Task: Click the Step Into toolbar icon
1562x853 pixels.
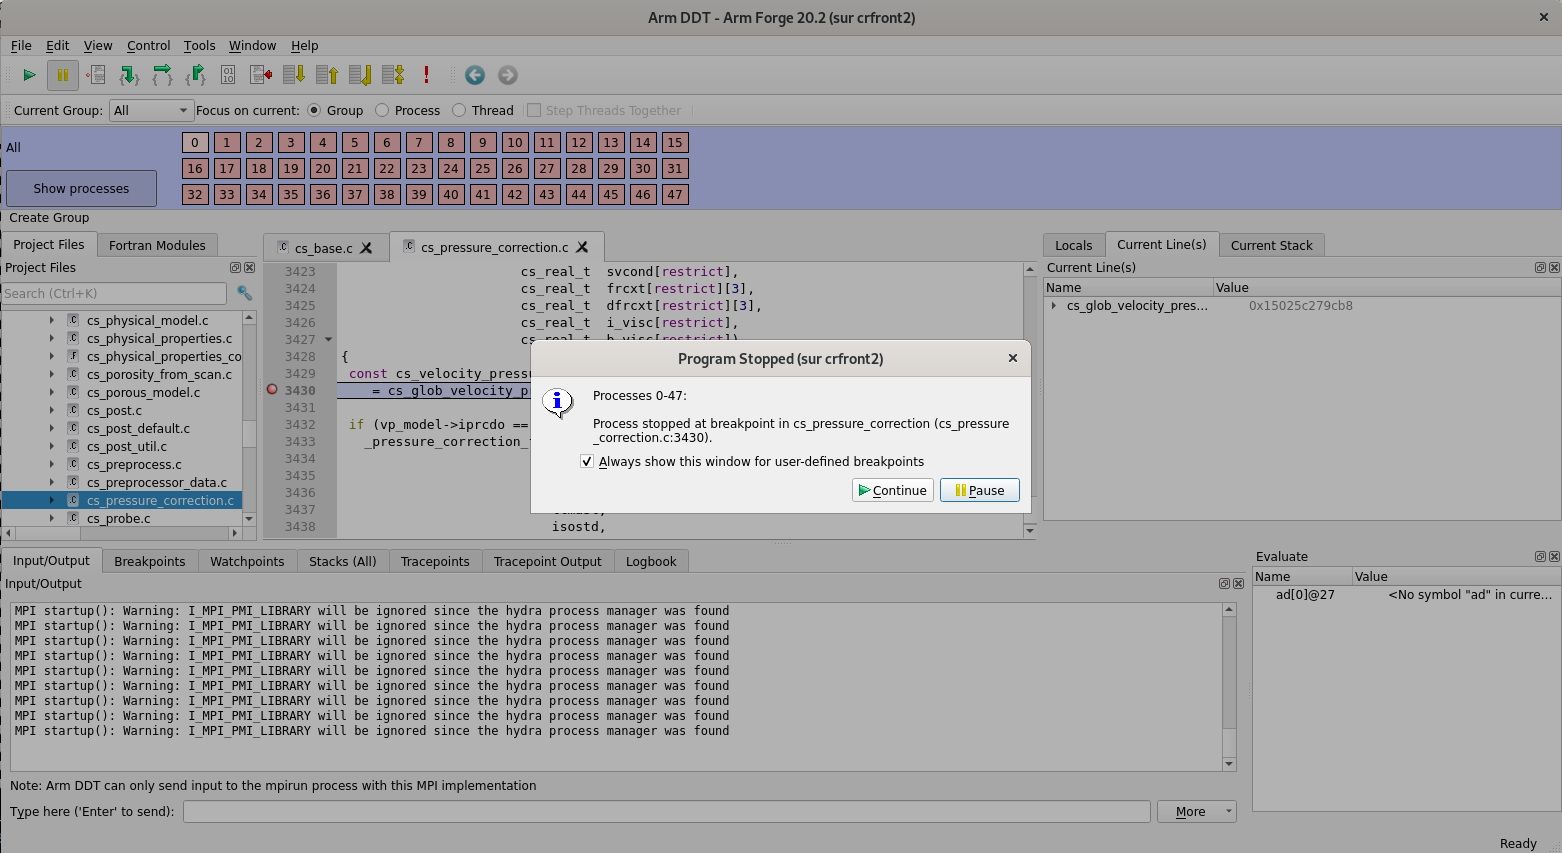Action: tap(129, 75)
